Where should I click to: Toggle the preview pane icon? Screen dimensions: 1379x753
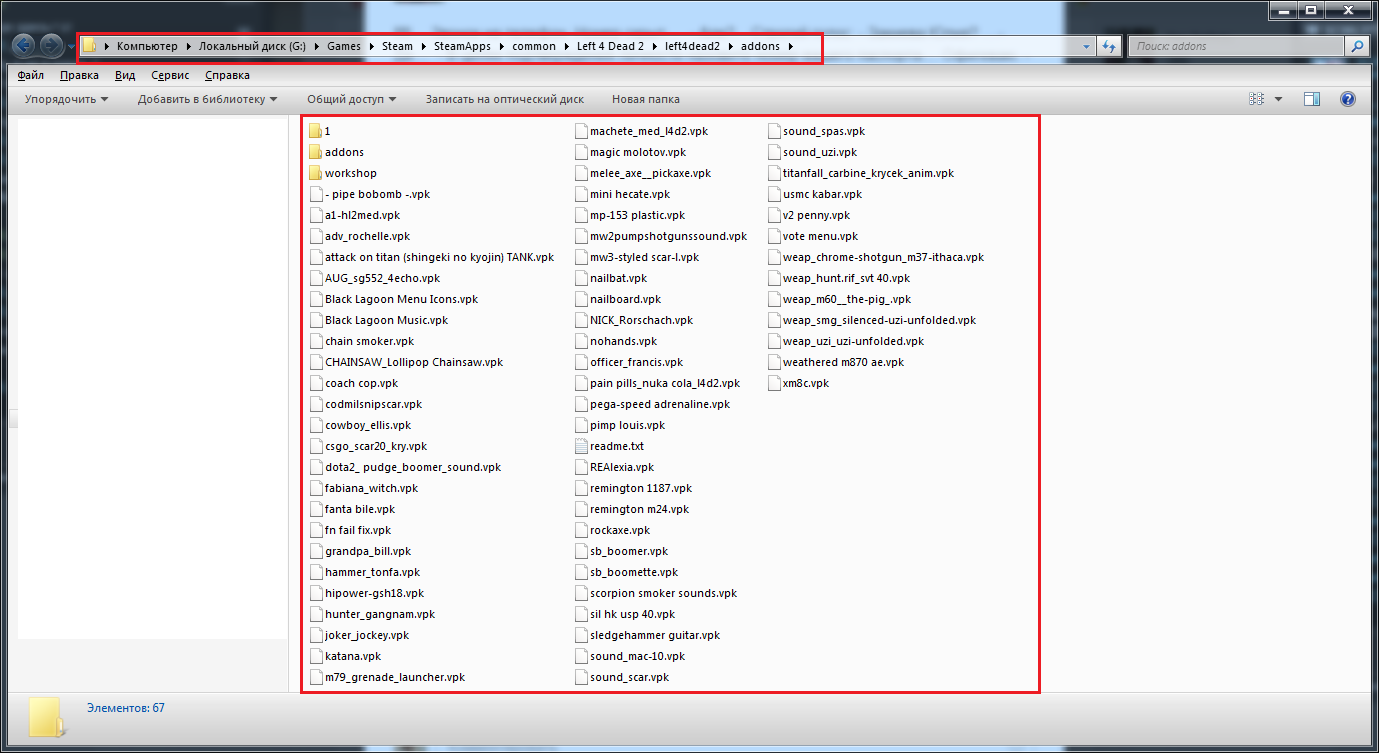[x=1313, y=99]
